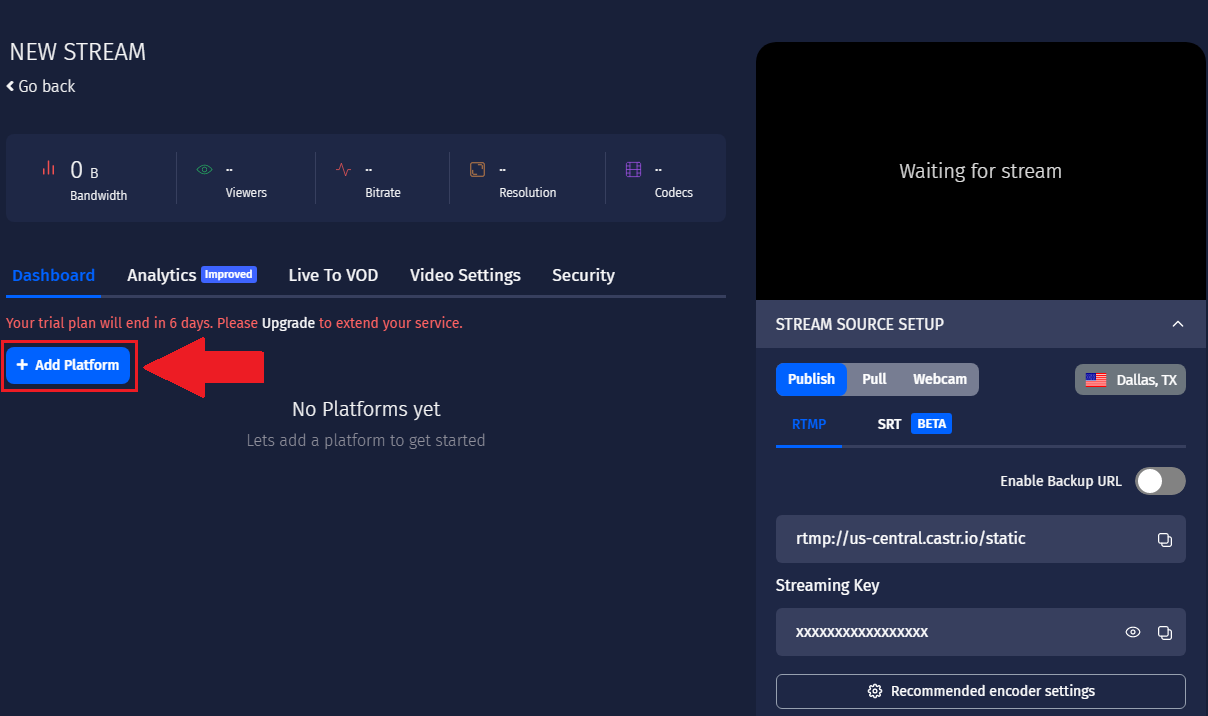Click the Streaming Key label
Viewport: 1208px width, 716px height.
827,585
